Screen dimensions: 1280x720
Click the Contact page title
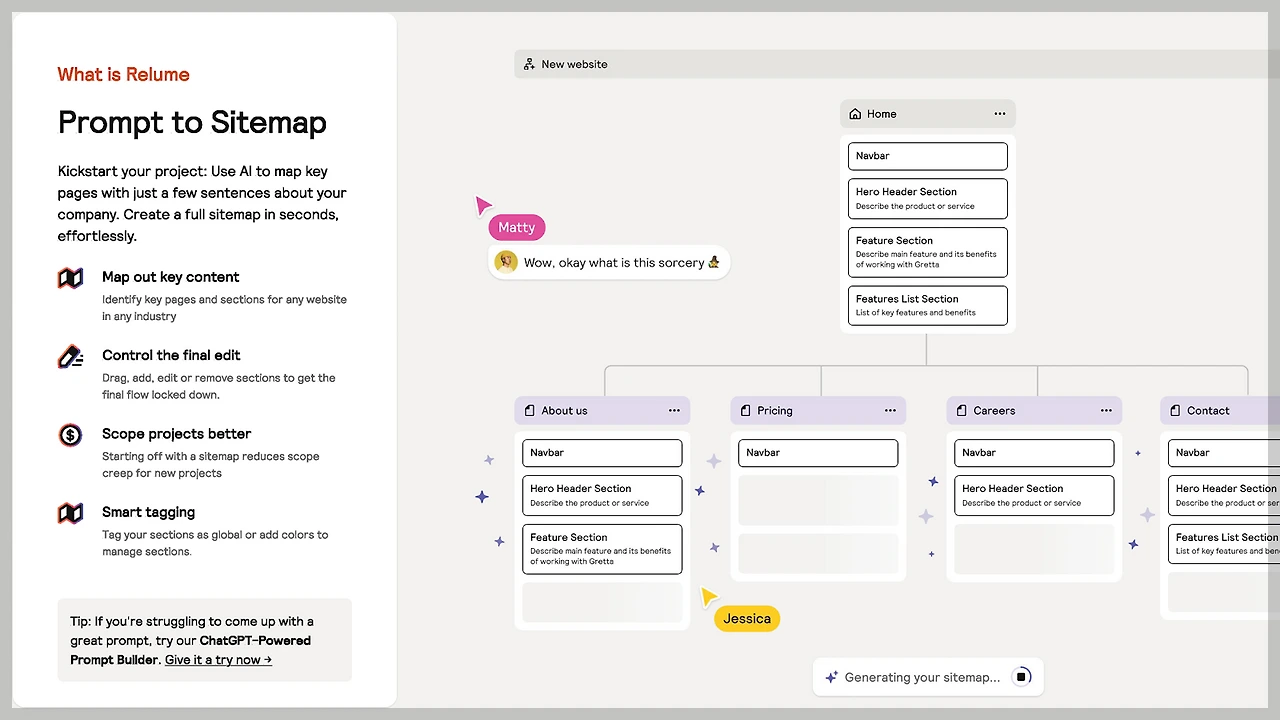click(1208, 411)
